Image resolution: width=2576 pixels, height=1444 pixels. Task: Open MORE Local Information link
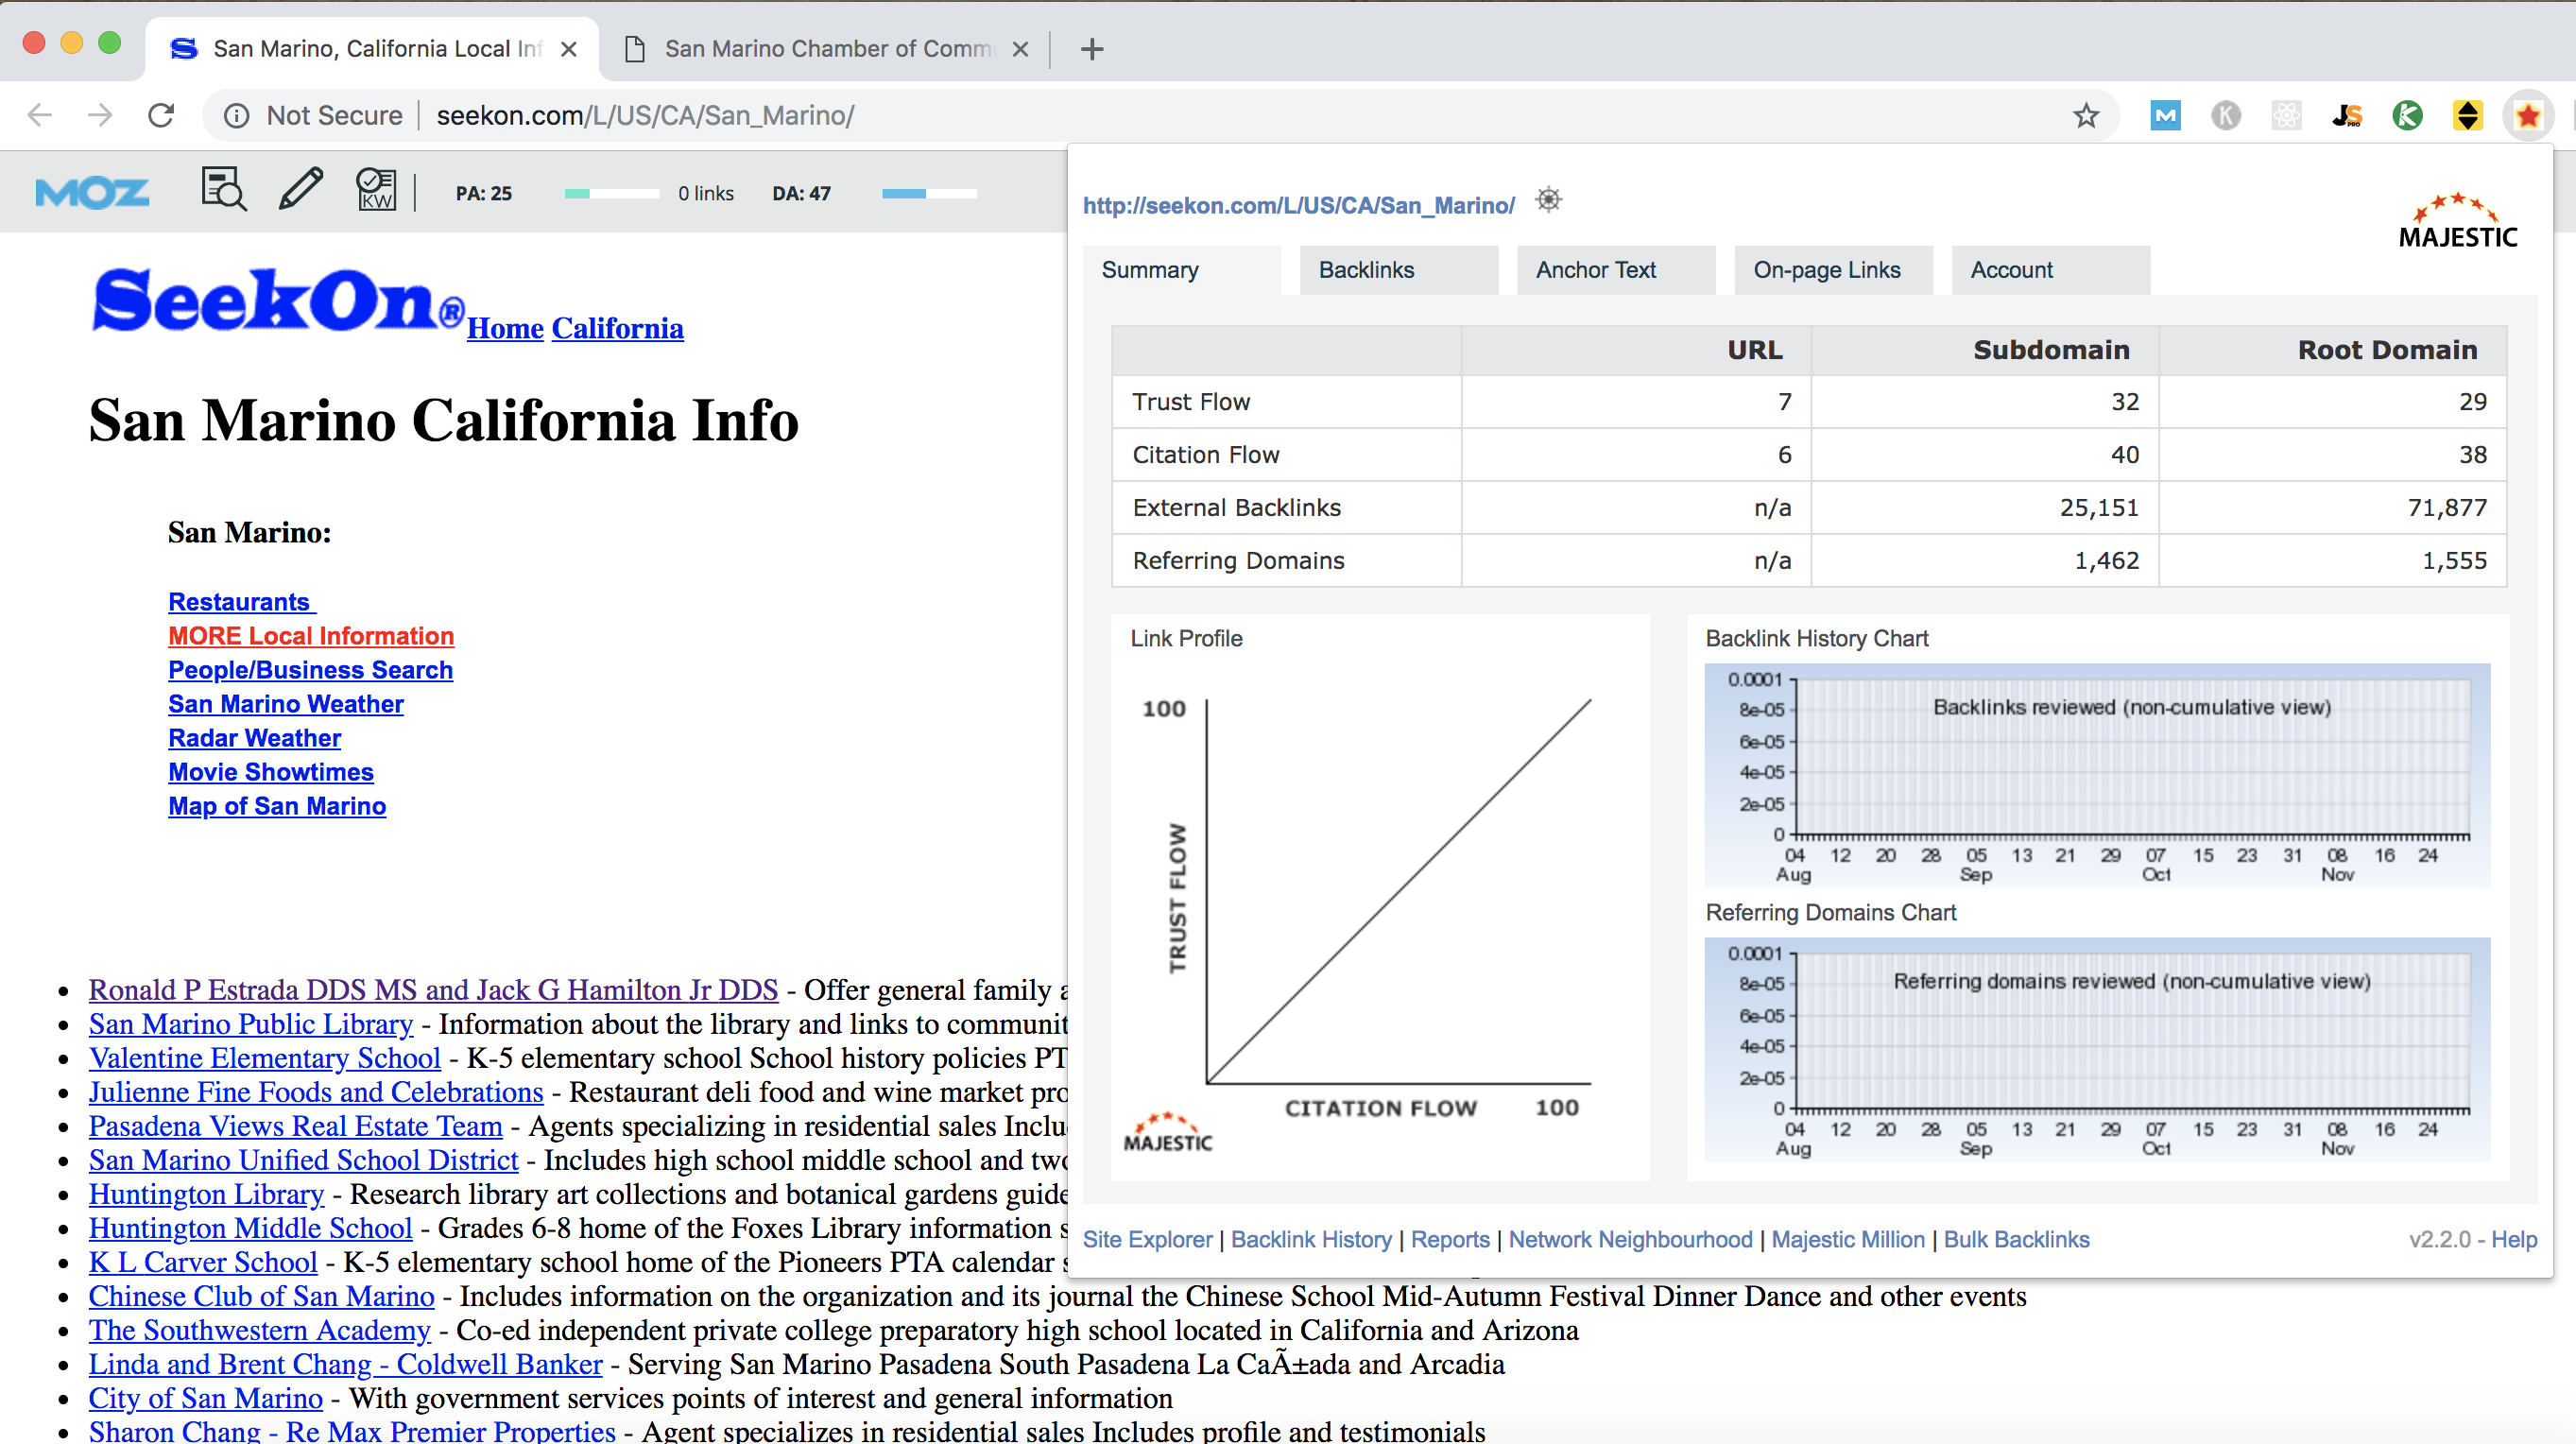click(311, 636)
